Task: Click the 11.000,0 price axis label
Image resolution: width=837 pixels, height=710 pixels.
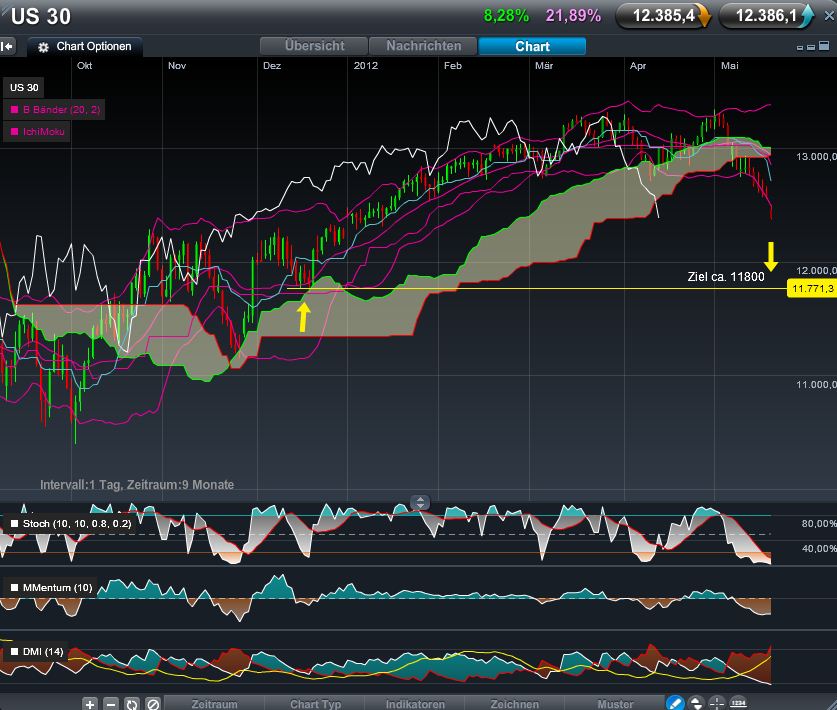Action: point(816,384)
